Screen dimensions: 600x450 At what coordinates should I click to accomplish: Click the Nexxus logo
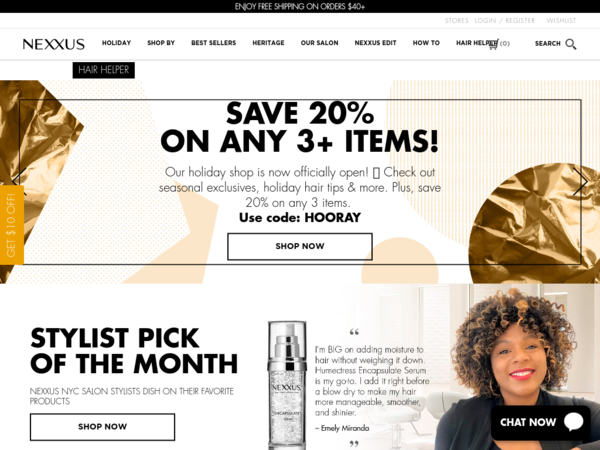tap(54, 44)
